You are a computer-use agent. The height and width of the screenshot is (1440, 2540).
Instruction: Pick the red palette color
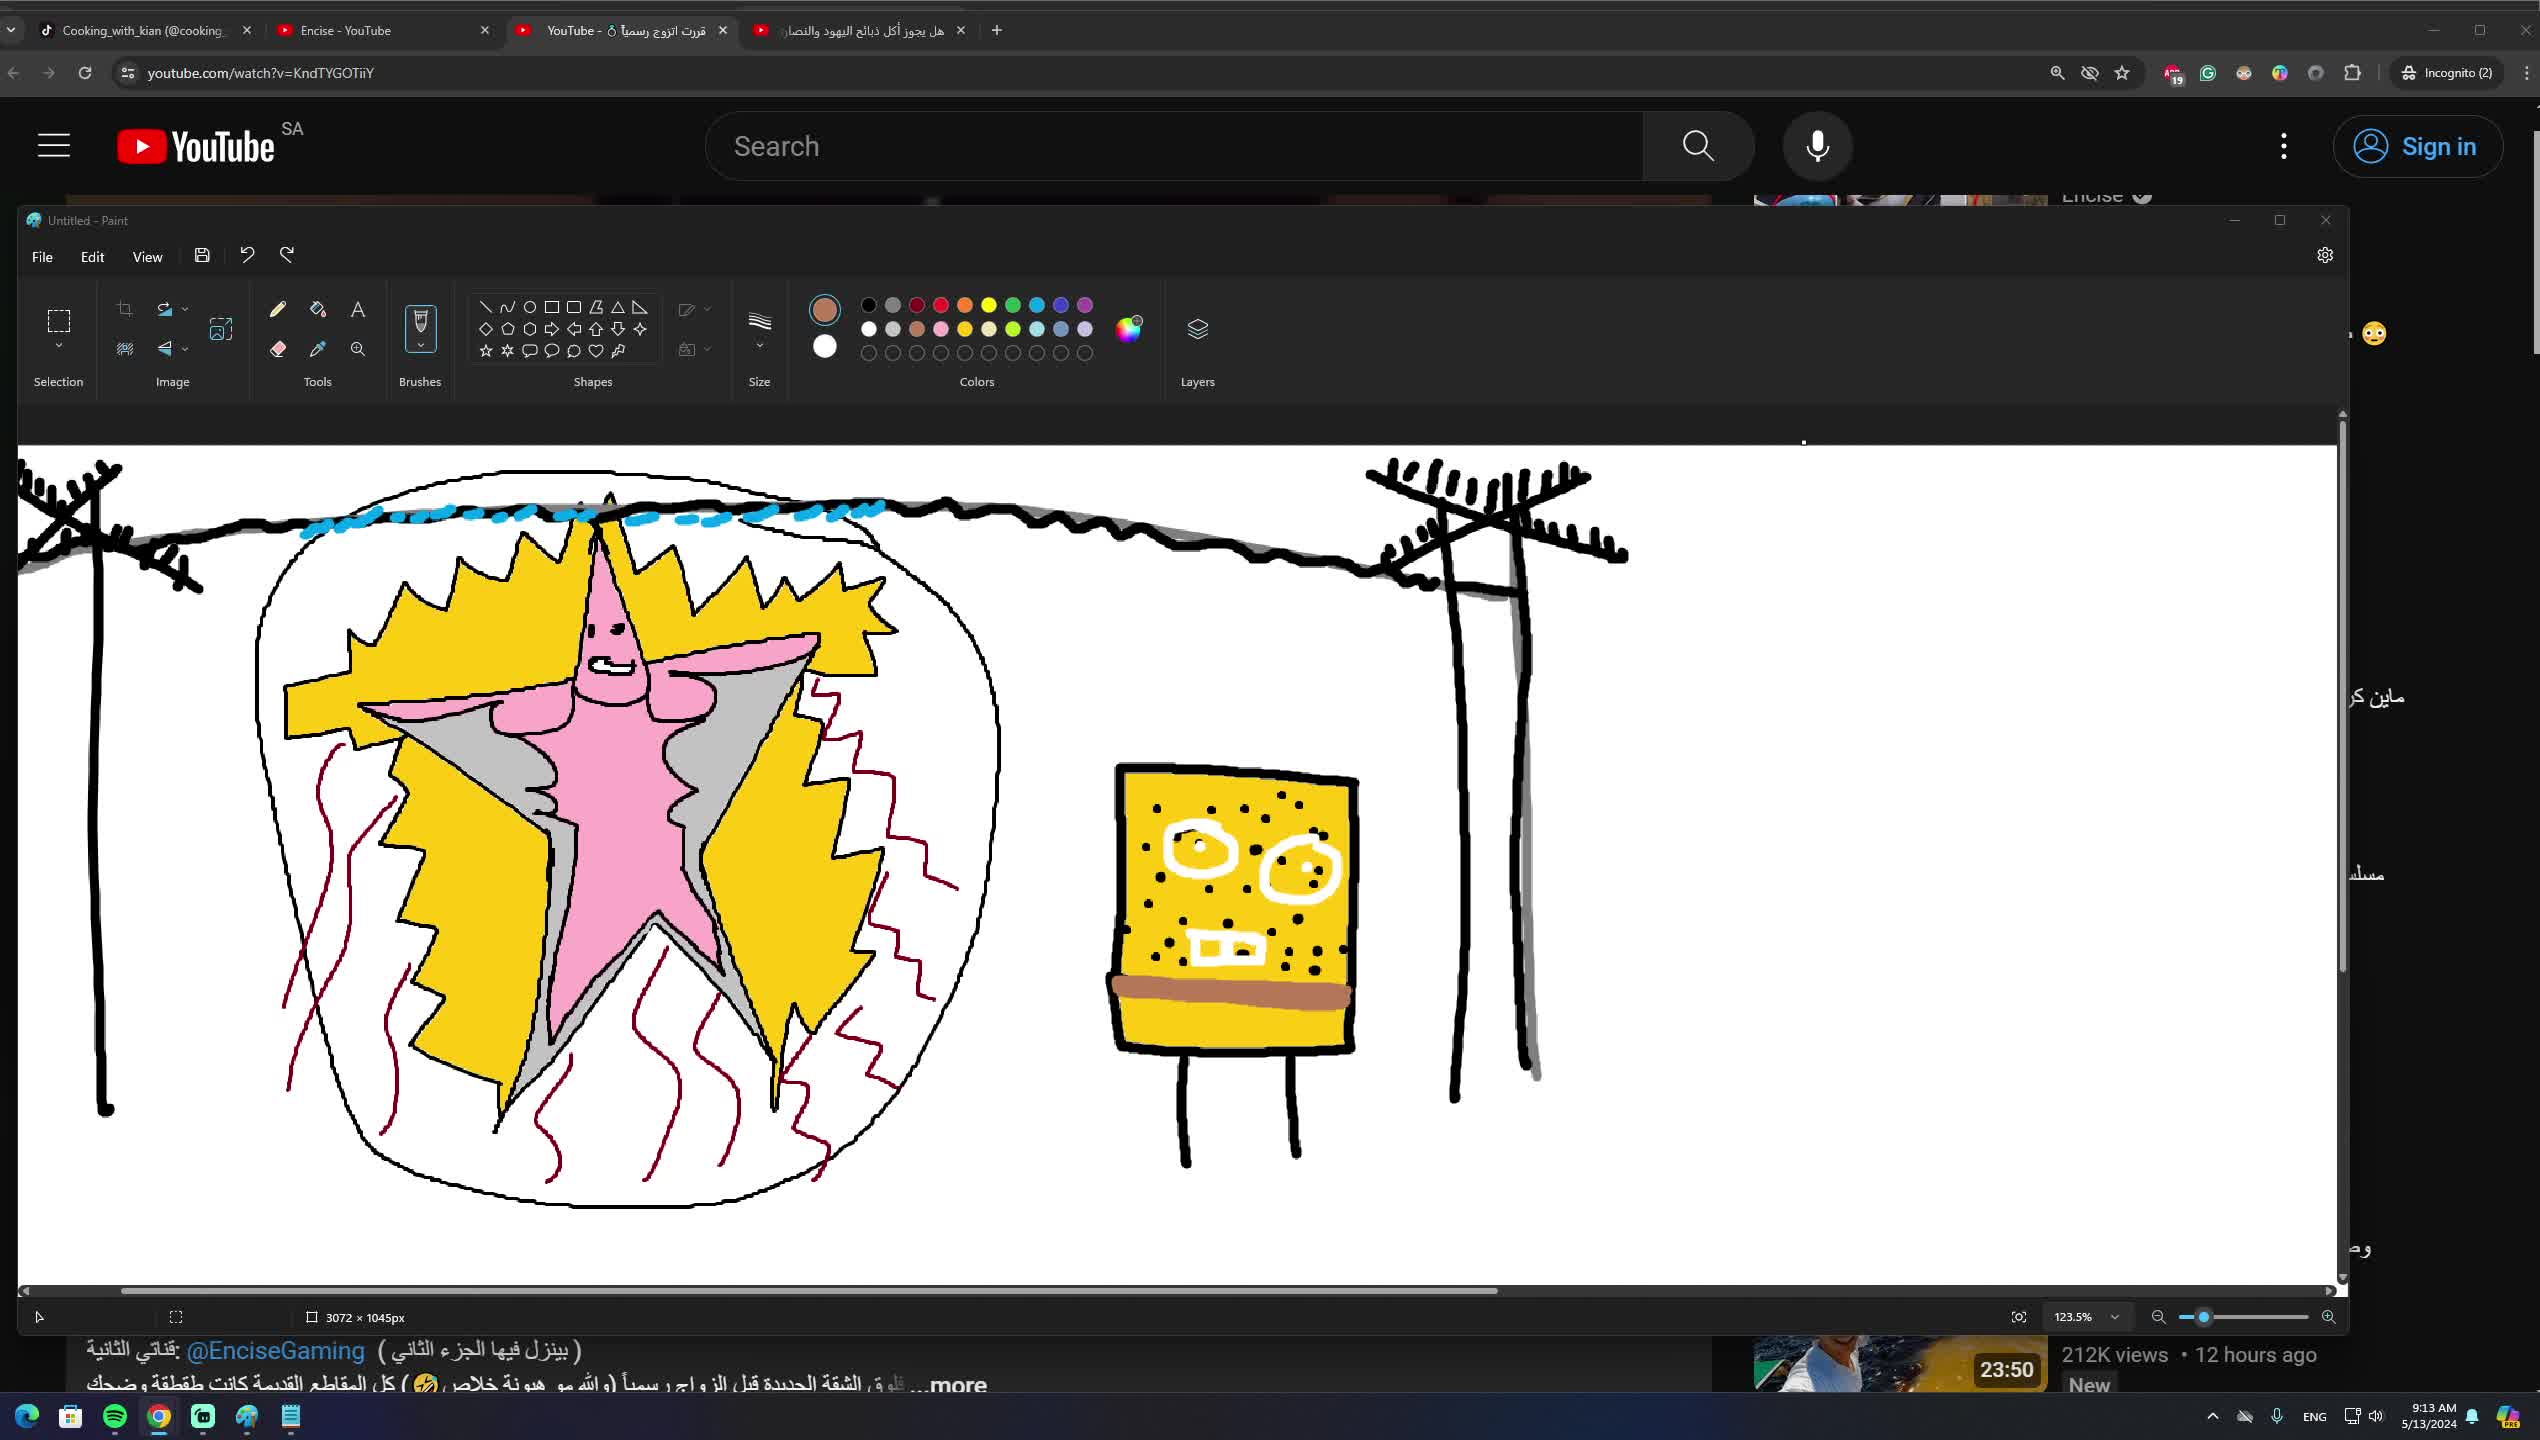(x=941, y=305)
